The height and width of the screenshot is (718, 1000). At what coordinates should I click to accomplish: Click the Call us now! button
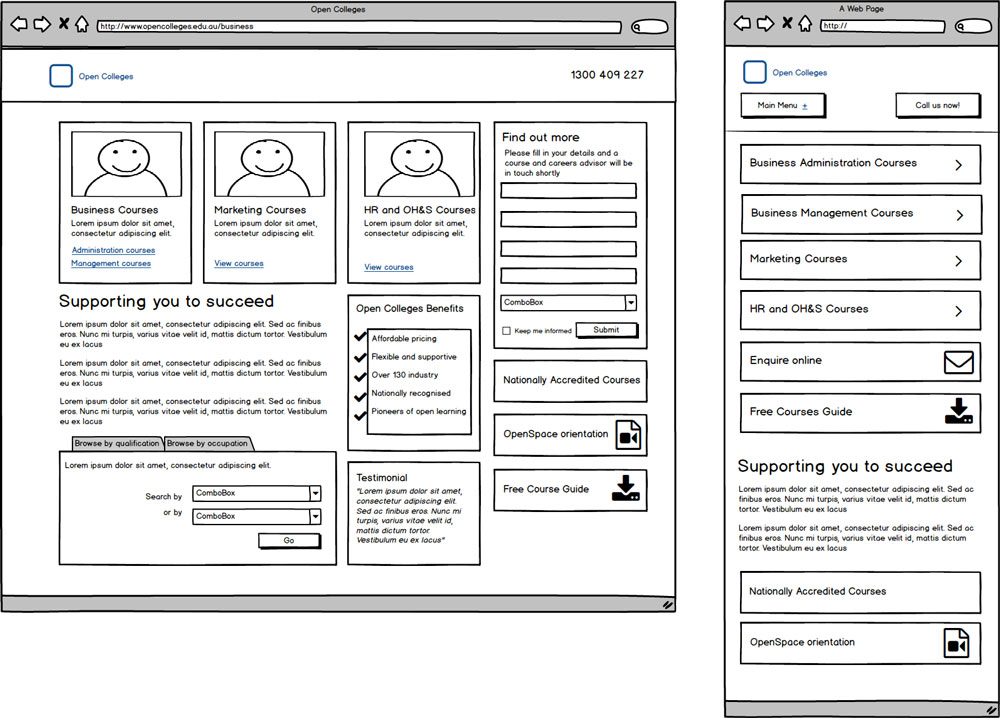(938, 105)
